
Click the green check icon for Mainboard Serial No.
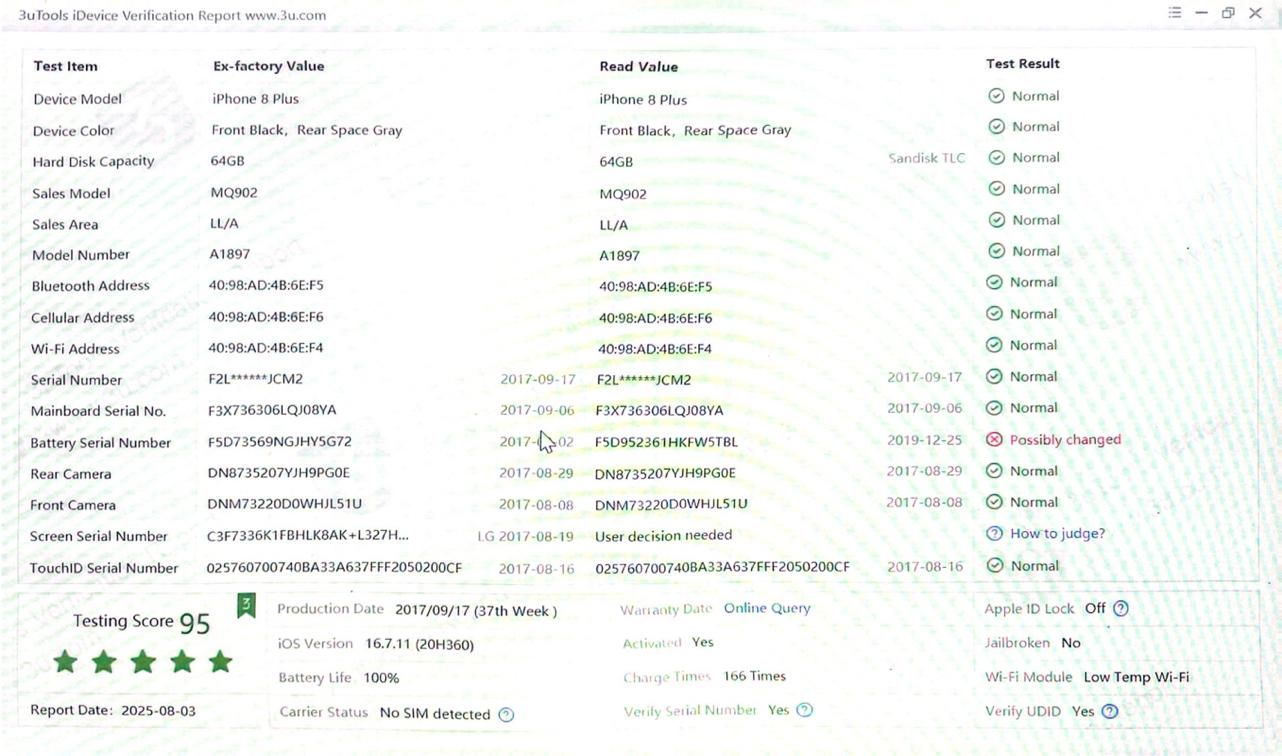(x=994, y=408)
